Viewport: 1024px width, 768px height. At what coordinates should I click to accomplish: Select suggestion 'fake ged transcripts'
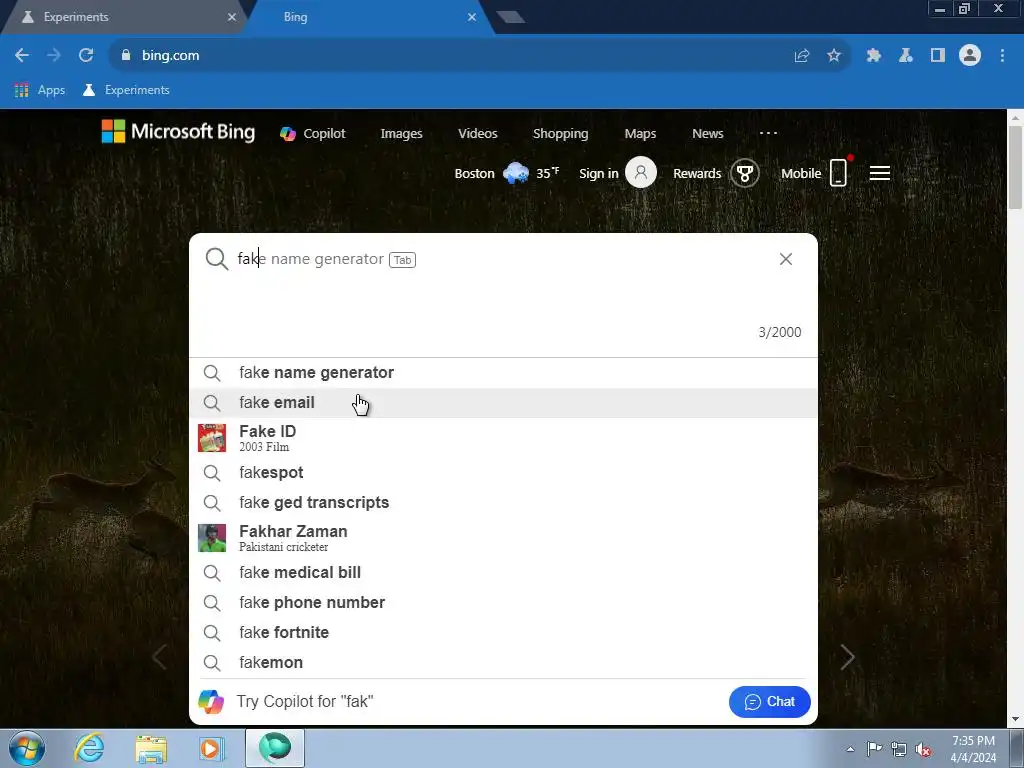[x=503, y=503]
